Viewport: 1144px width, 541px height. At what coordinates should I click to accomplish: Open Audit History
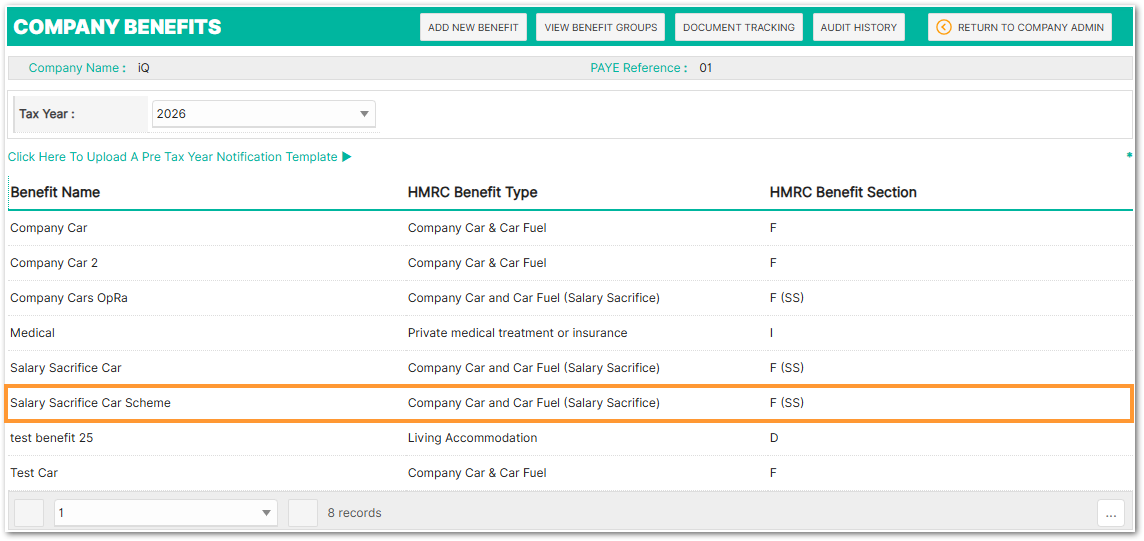(x=859, y=27)
